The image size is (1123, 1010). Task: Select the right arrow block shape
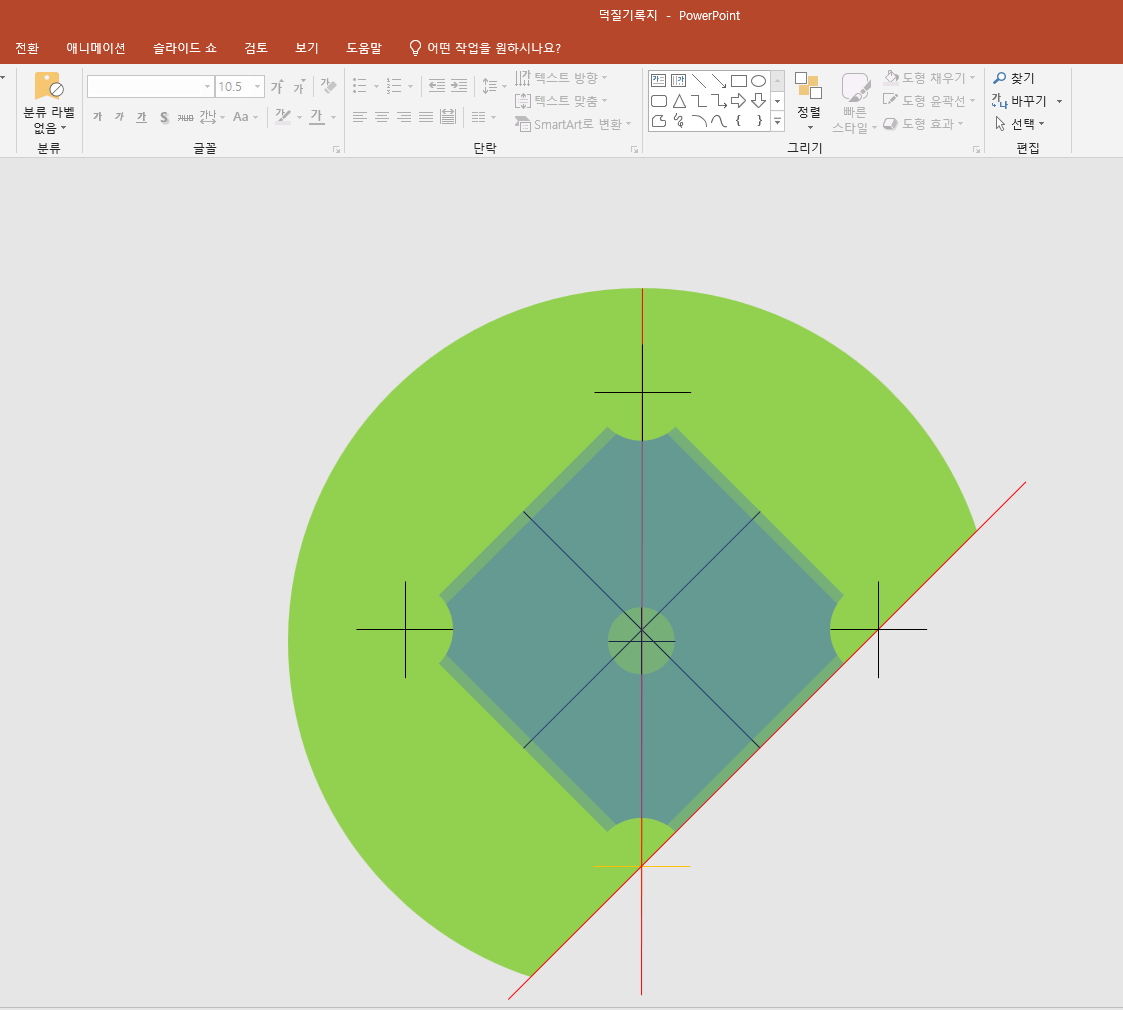738,101
